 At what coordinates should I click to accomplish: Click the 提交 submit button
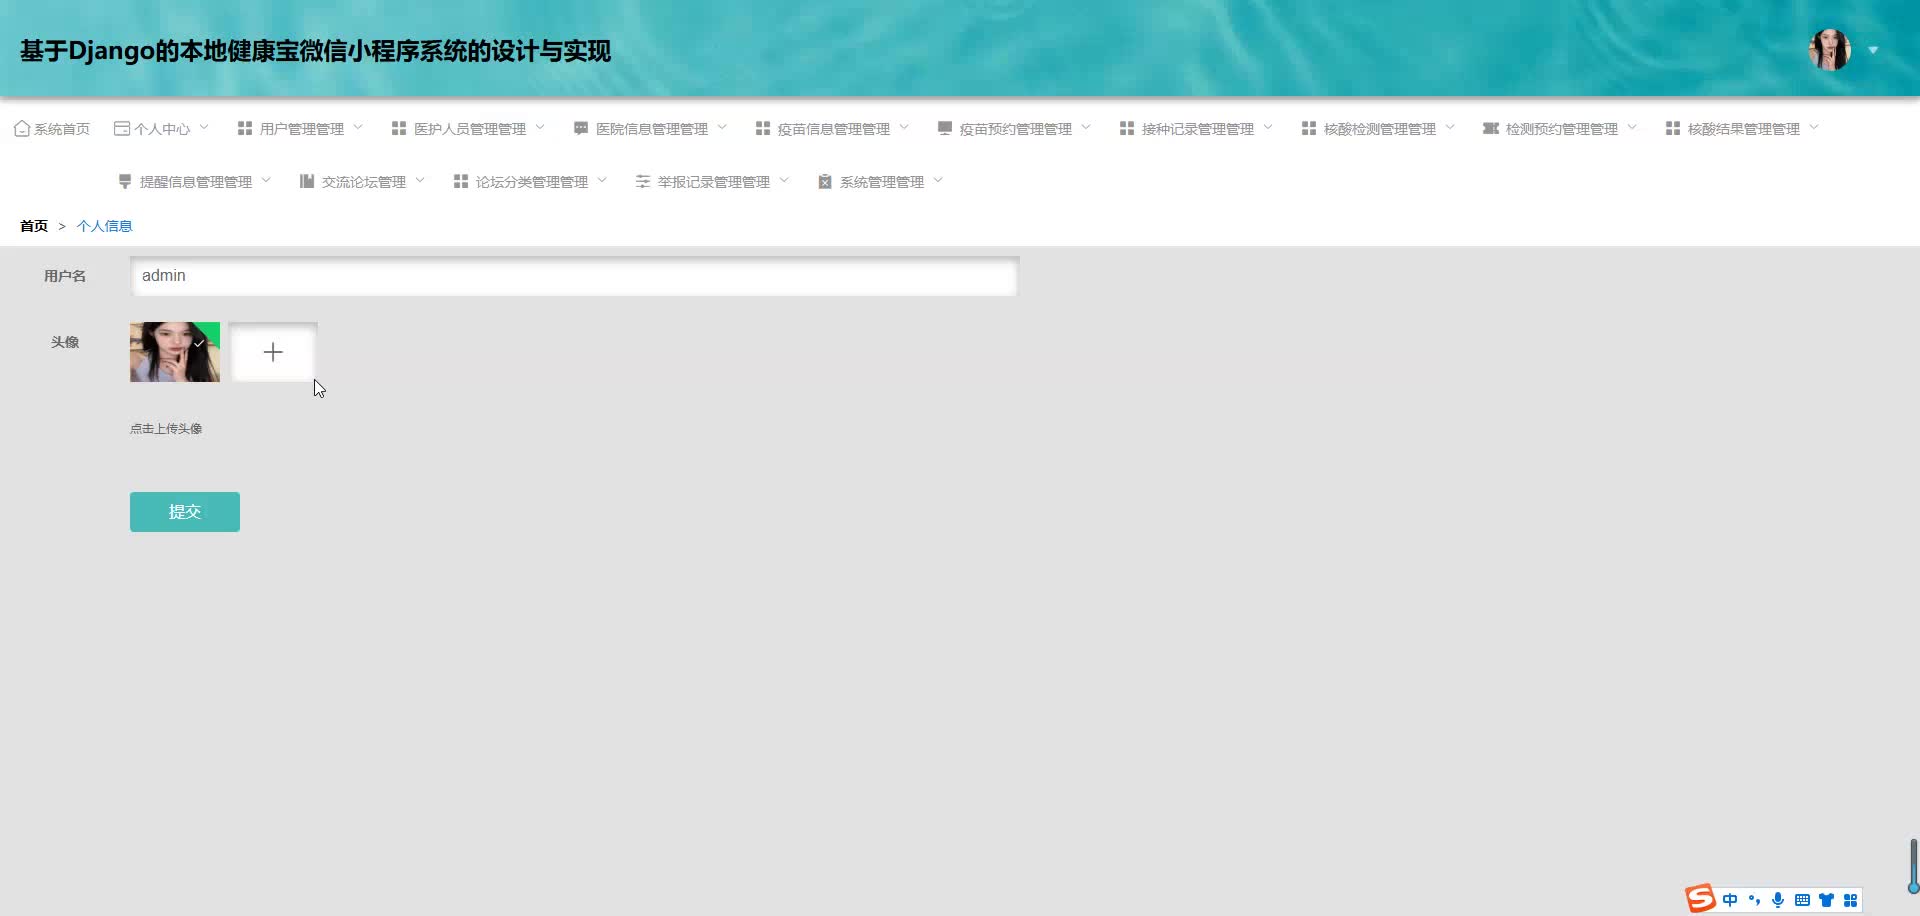click(184, 511)
